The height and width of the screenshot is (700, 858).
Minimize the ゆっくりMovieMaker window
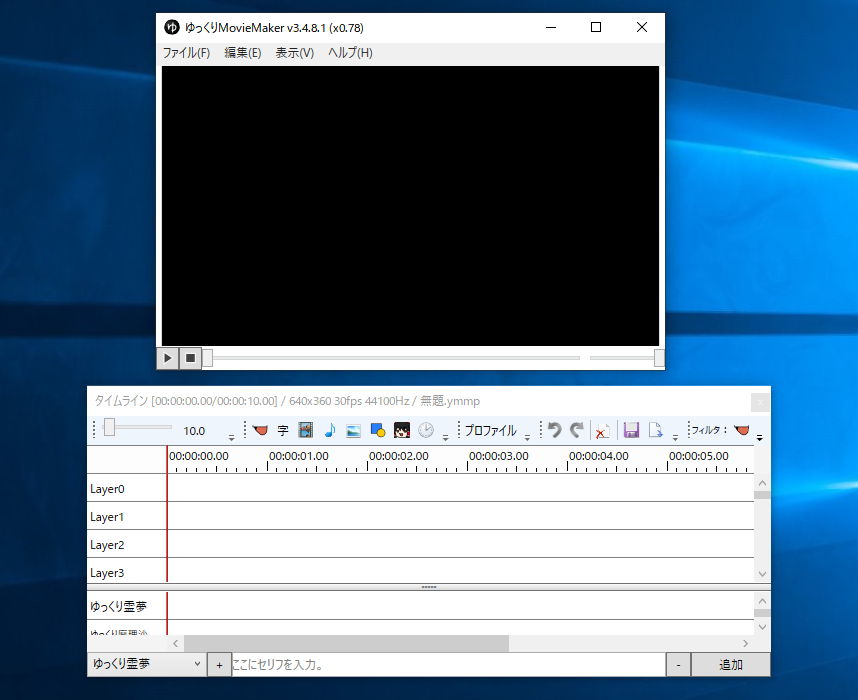tap(551, 27)
